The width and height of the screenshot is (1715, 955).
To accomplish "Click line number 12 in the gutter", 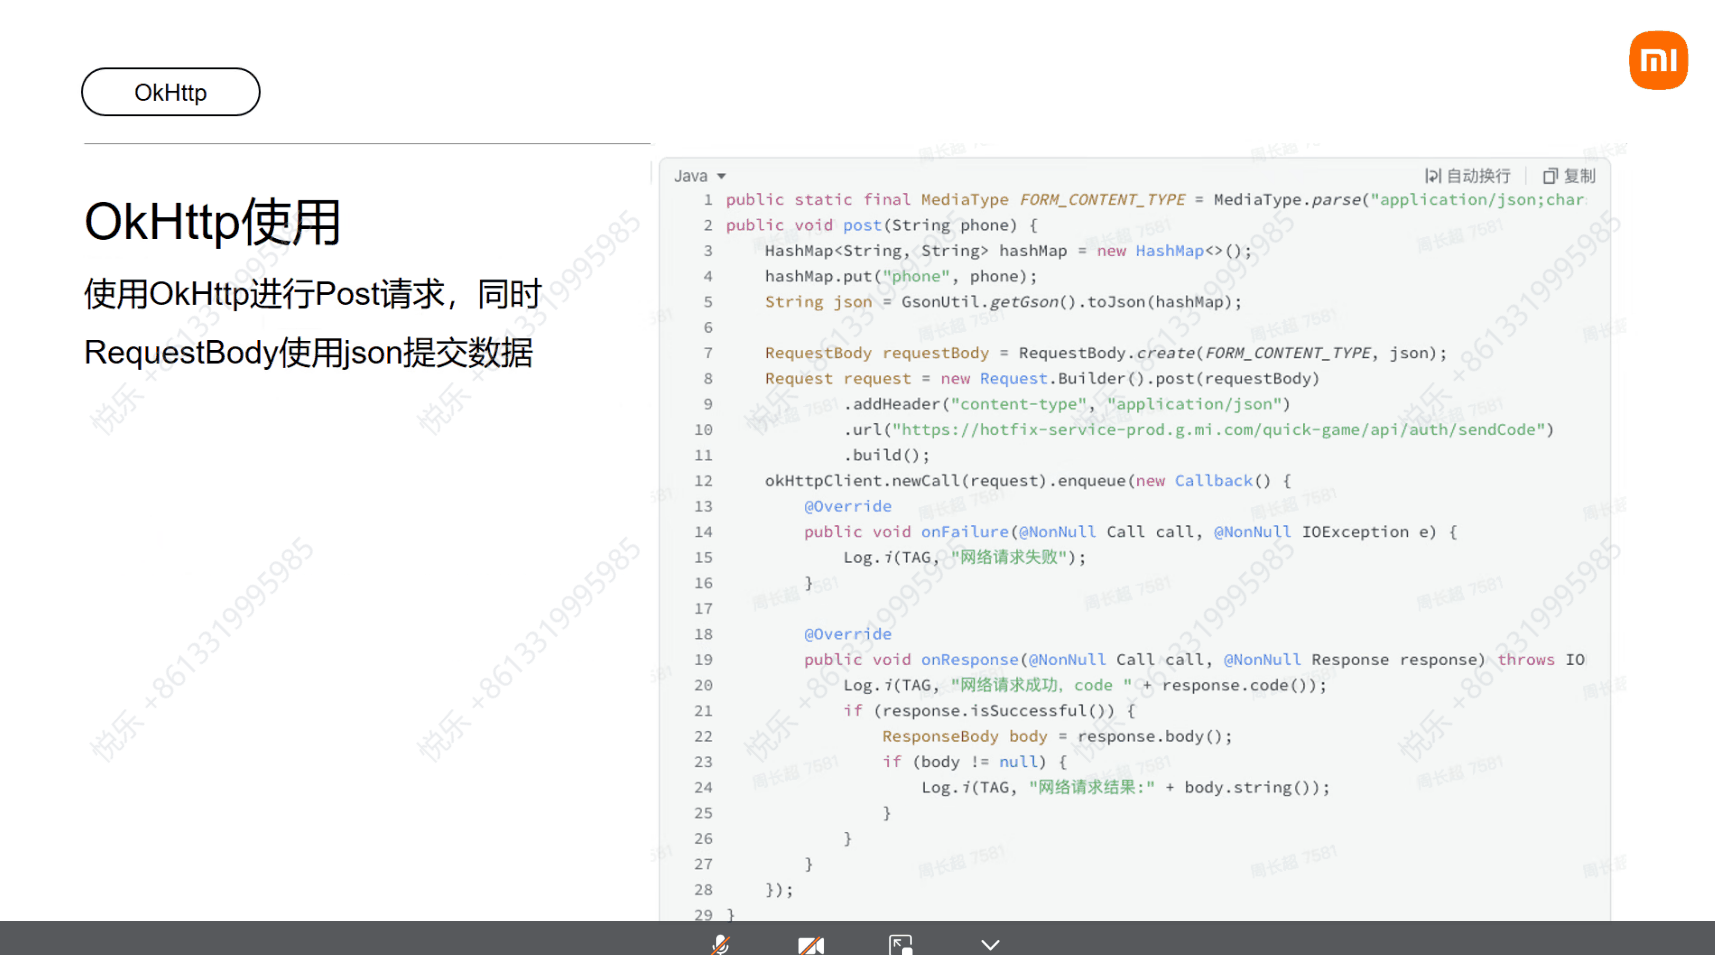I will click(x=703, y=481).
